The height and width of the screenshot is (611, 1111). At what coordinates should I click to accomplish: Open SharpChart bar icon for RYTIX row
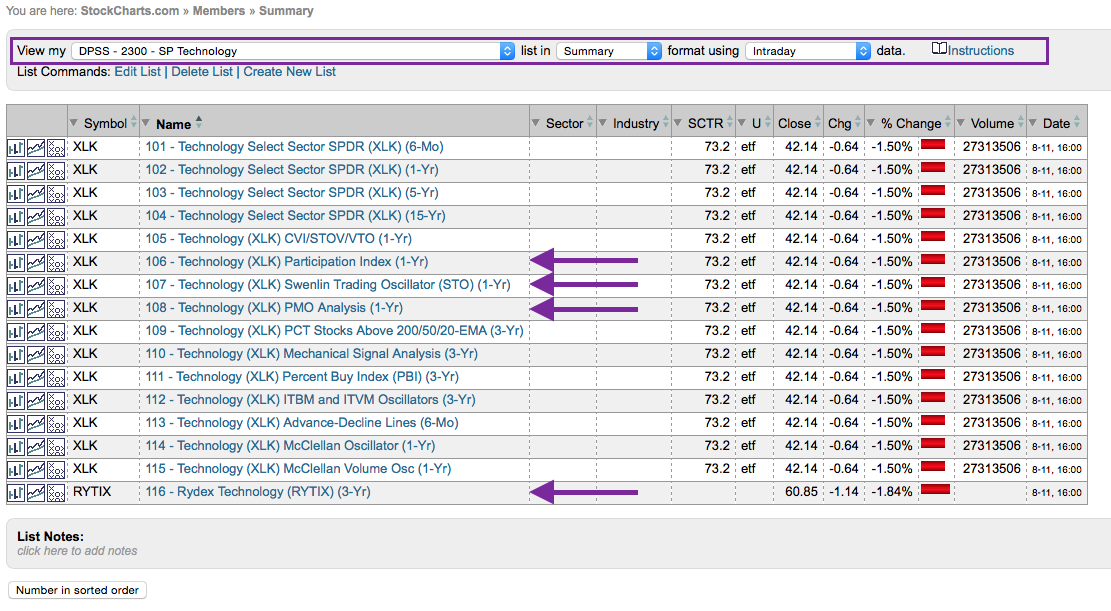tap(16, 492)
